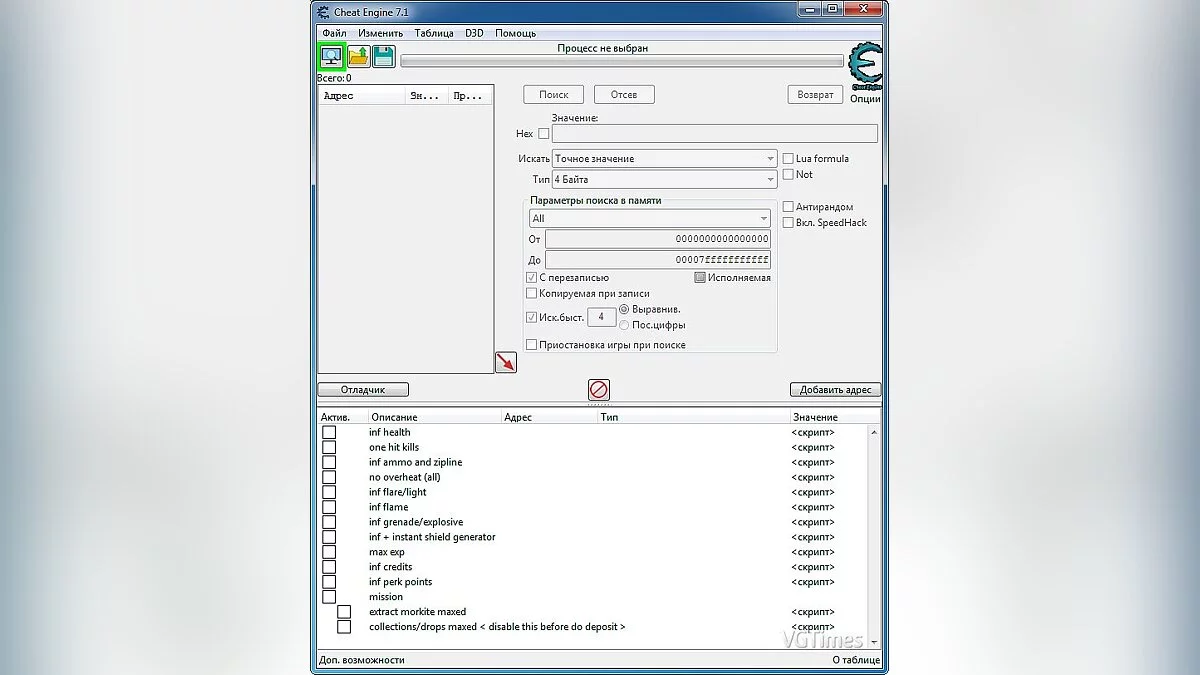The height and width of the screenshot is (675, 1200).
Task: Toggle Исполняемая checkbox
Action: [x=700, y=278]
